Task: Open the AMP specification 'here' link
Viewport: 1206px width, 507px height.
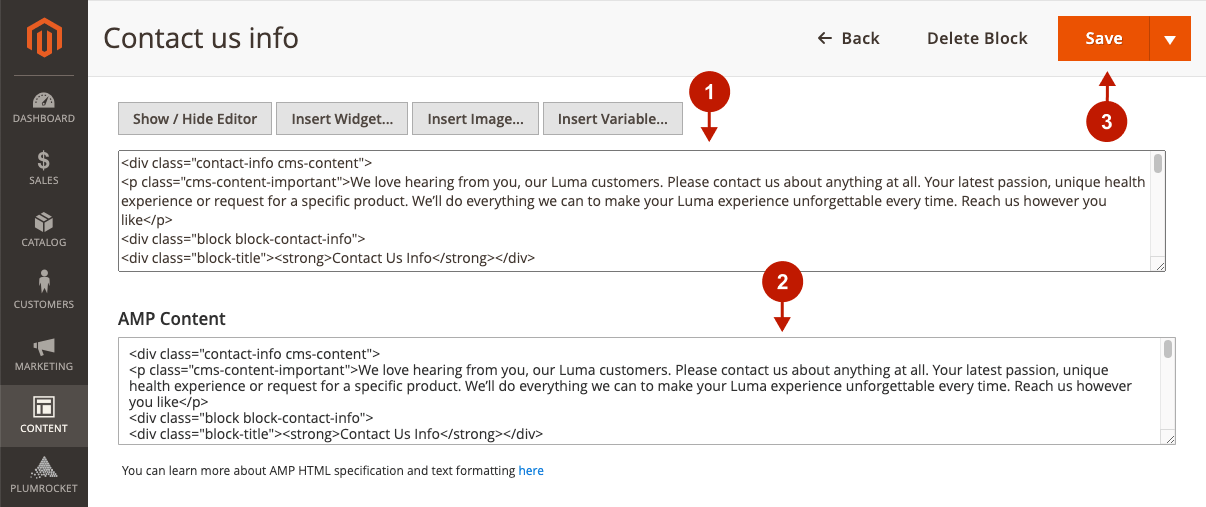Action: [531, 470]
